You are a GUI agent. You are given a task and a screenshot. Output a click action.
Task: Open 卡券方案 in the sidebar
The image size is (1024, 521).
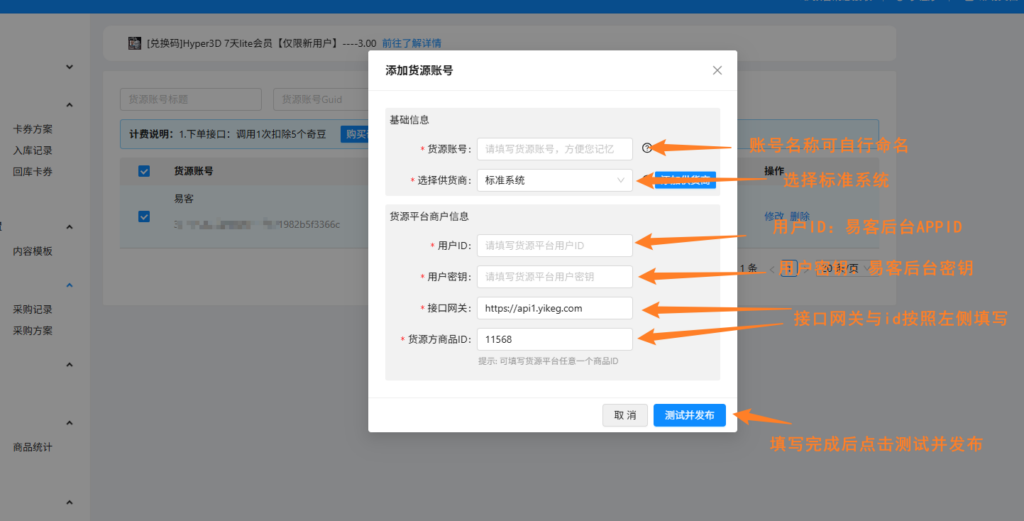[33, 129]
